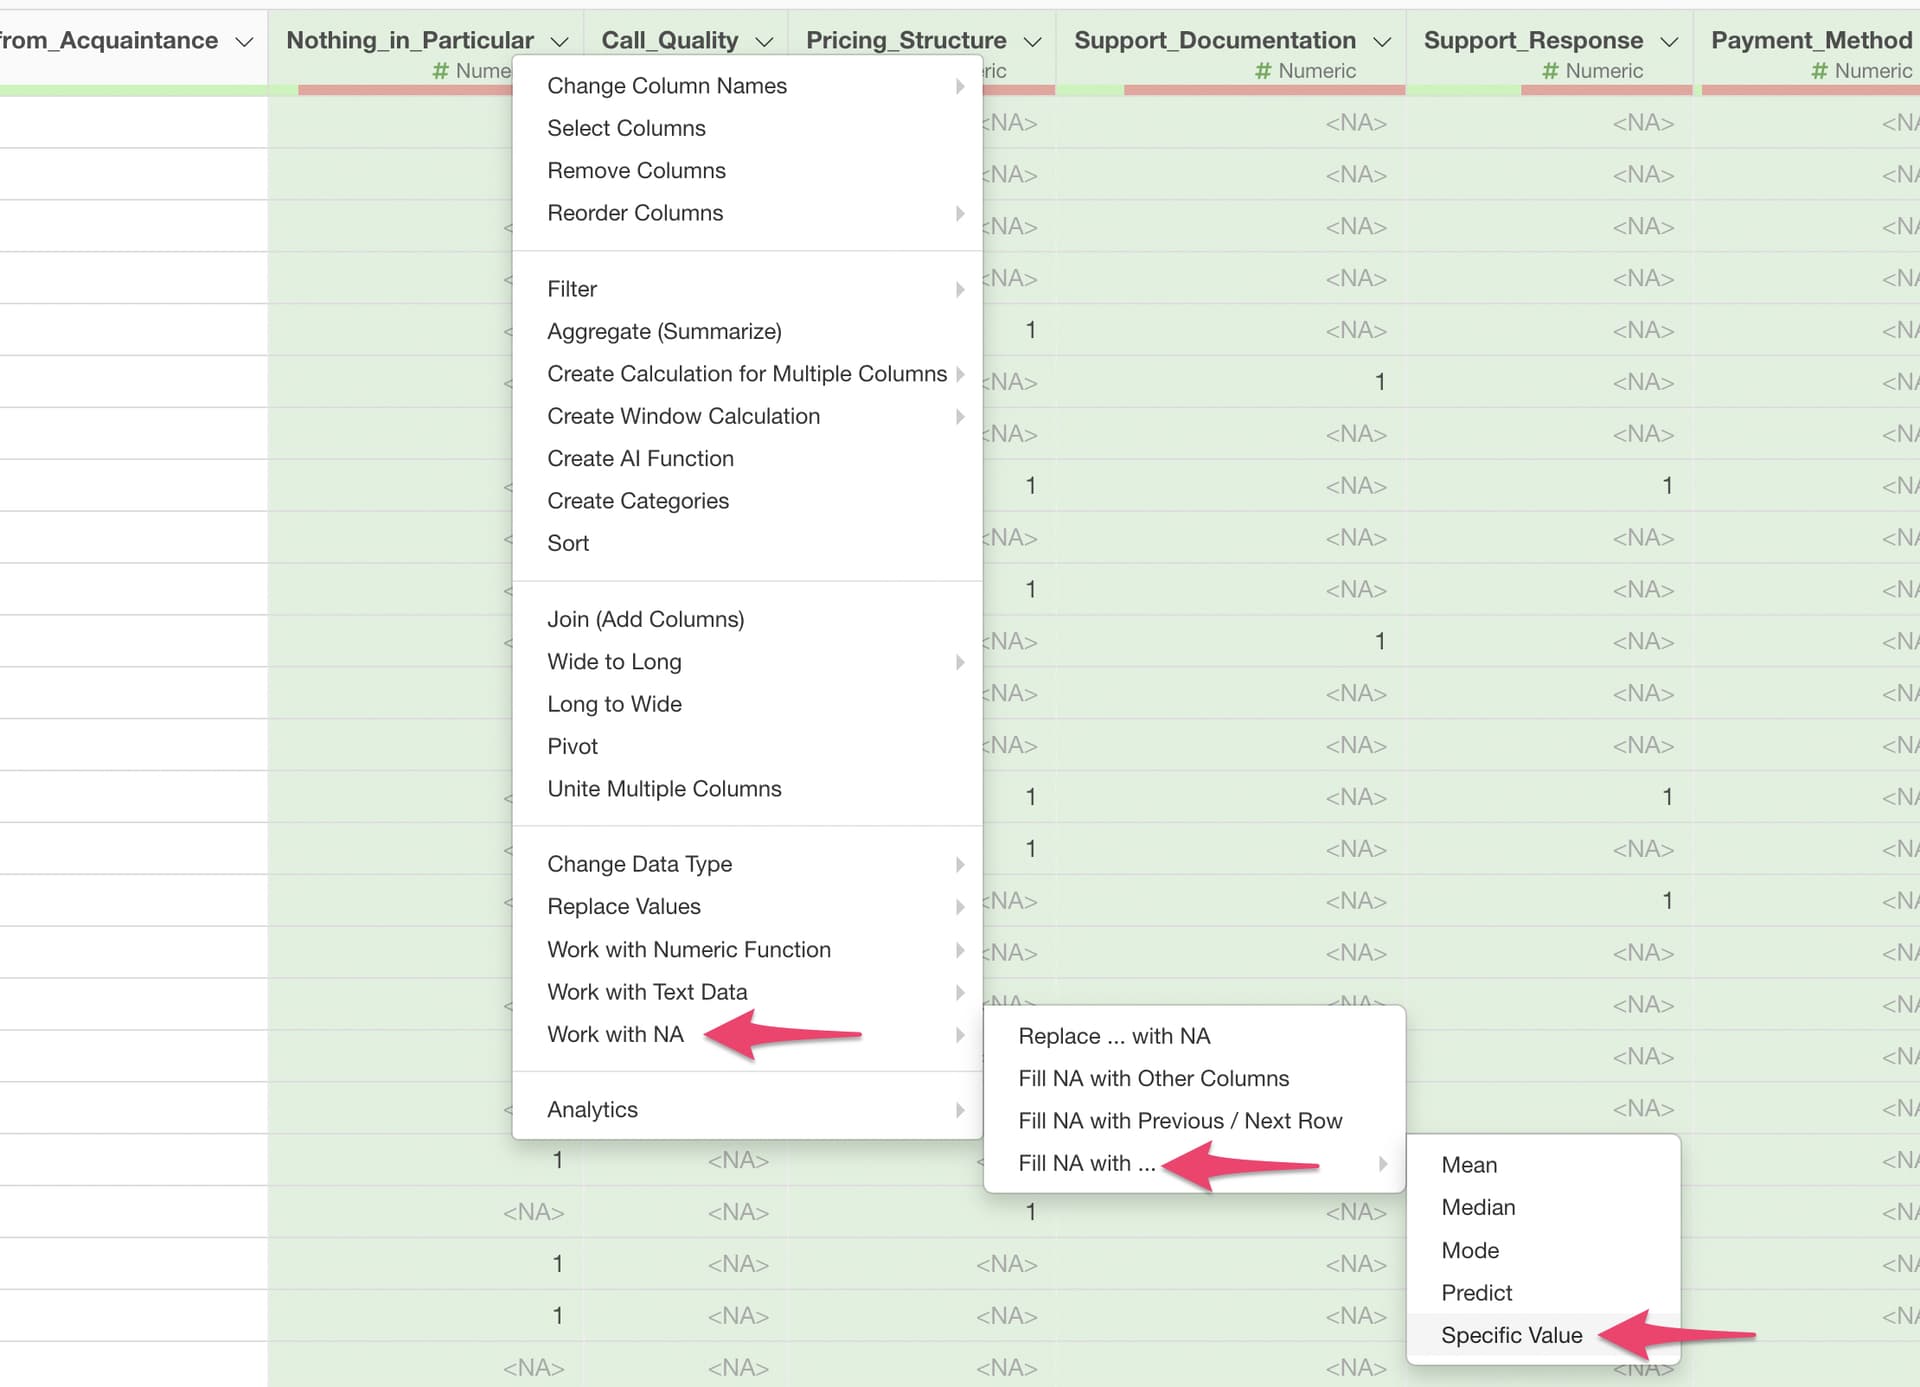
Task: Click numeric hash icon under Support_Response
Action: pyautogui.click(x=1550, y=71)
